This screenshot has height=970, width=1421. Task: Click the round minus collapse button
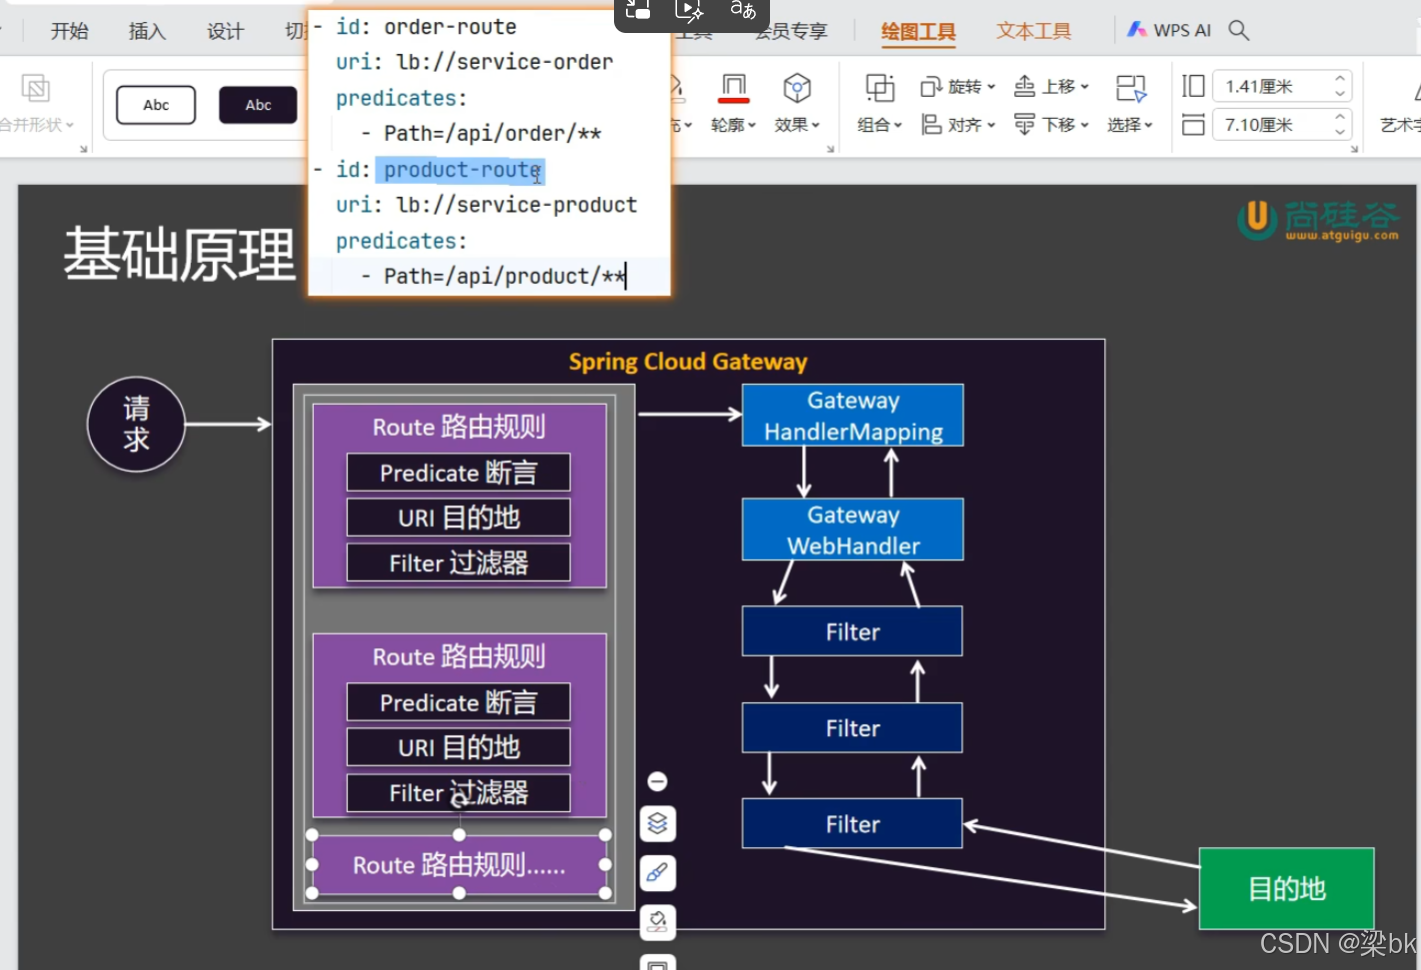tap(657, 781)
